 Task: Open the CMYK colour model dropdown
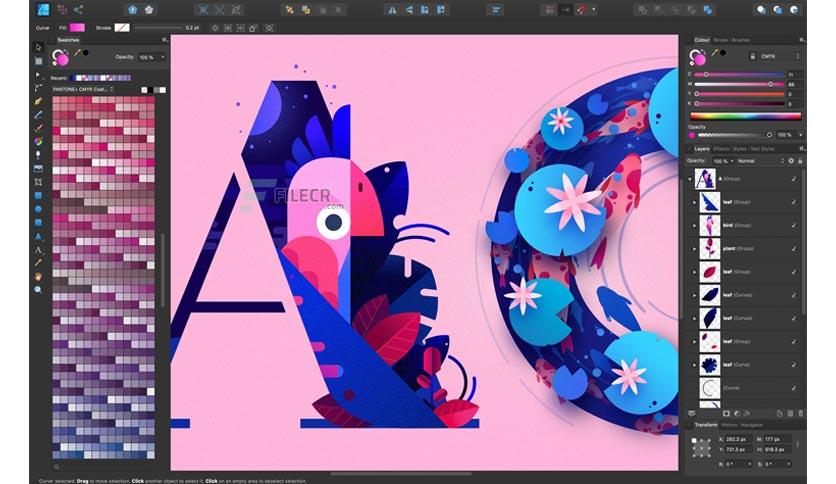(779, 56)
